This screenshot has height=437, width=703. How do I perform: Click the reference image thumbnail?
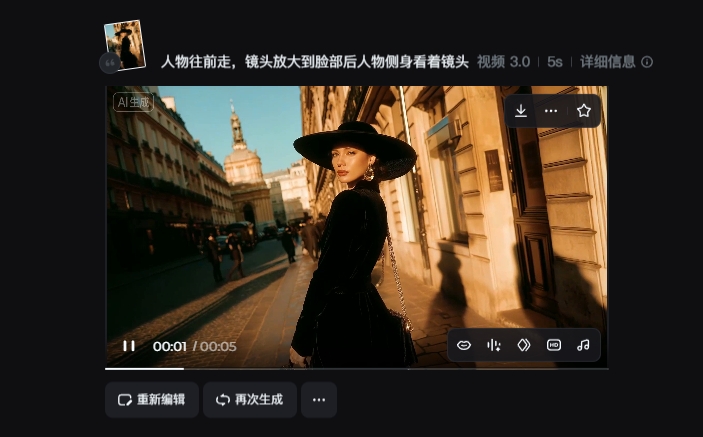126,43
